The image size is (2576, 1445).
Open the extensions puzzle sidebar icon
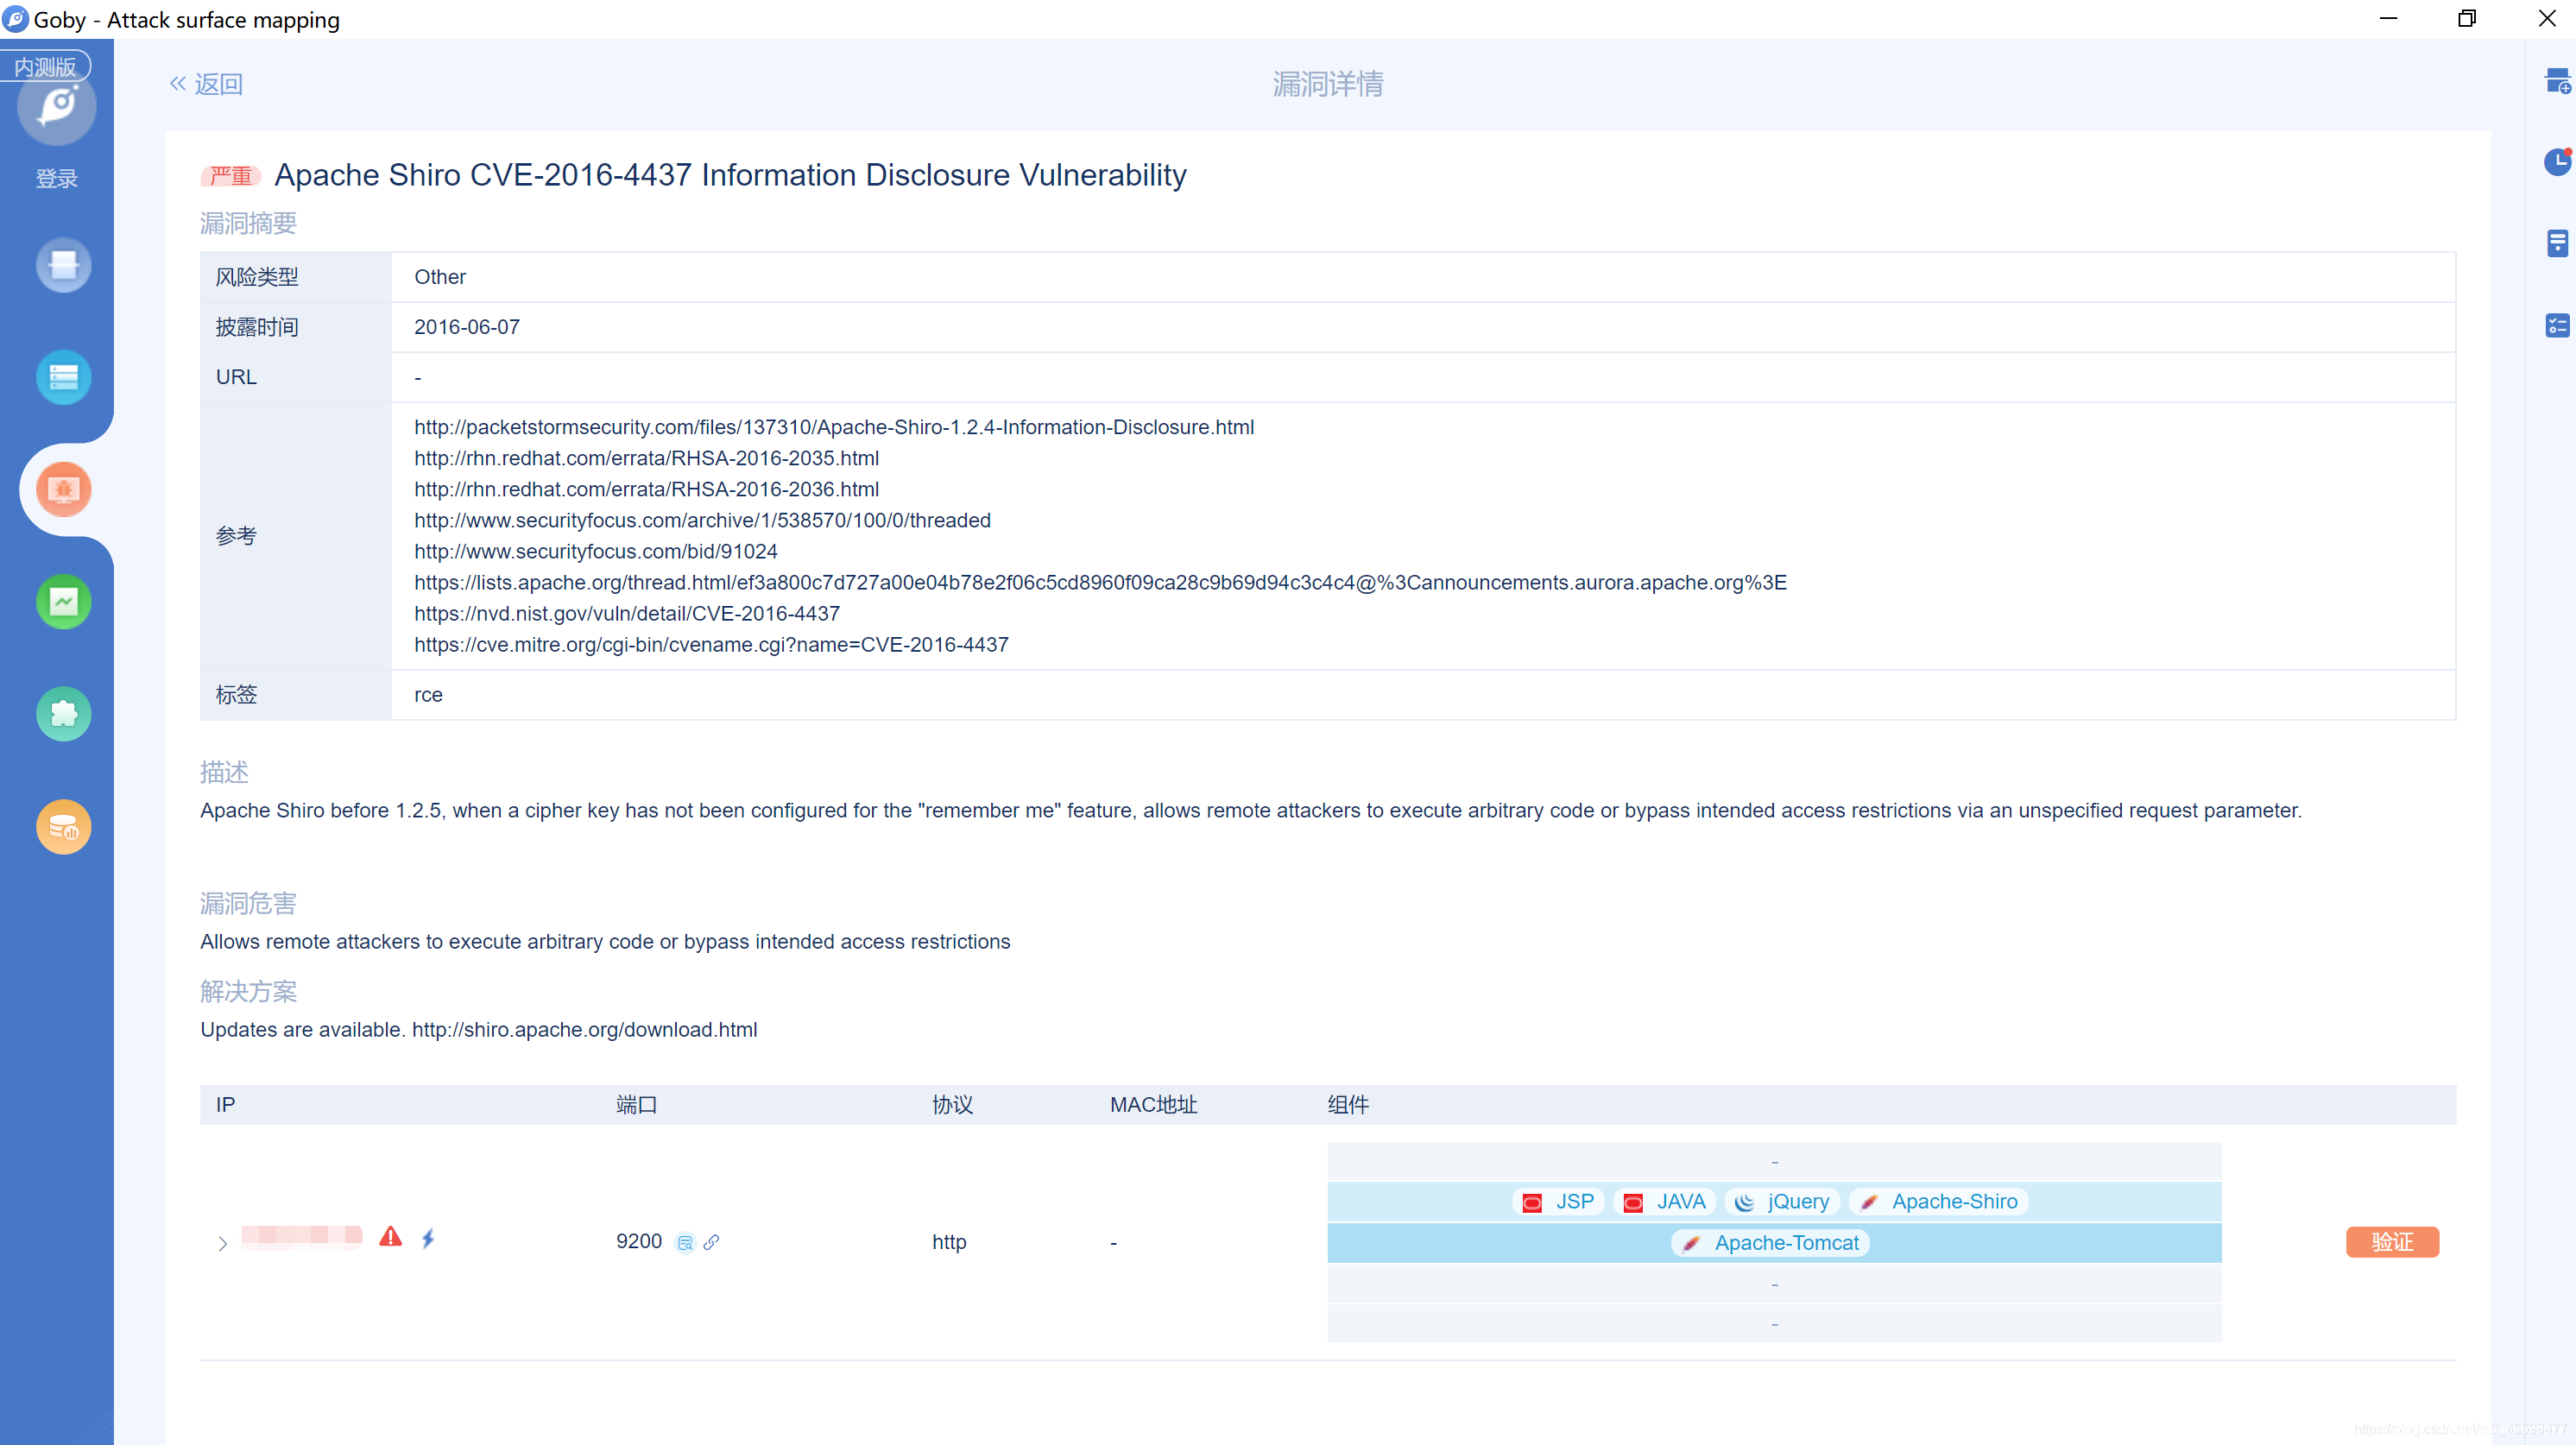coord(63,714)
